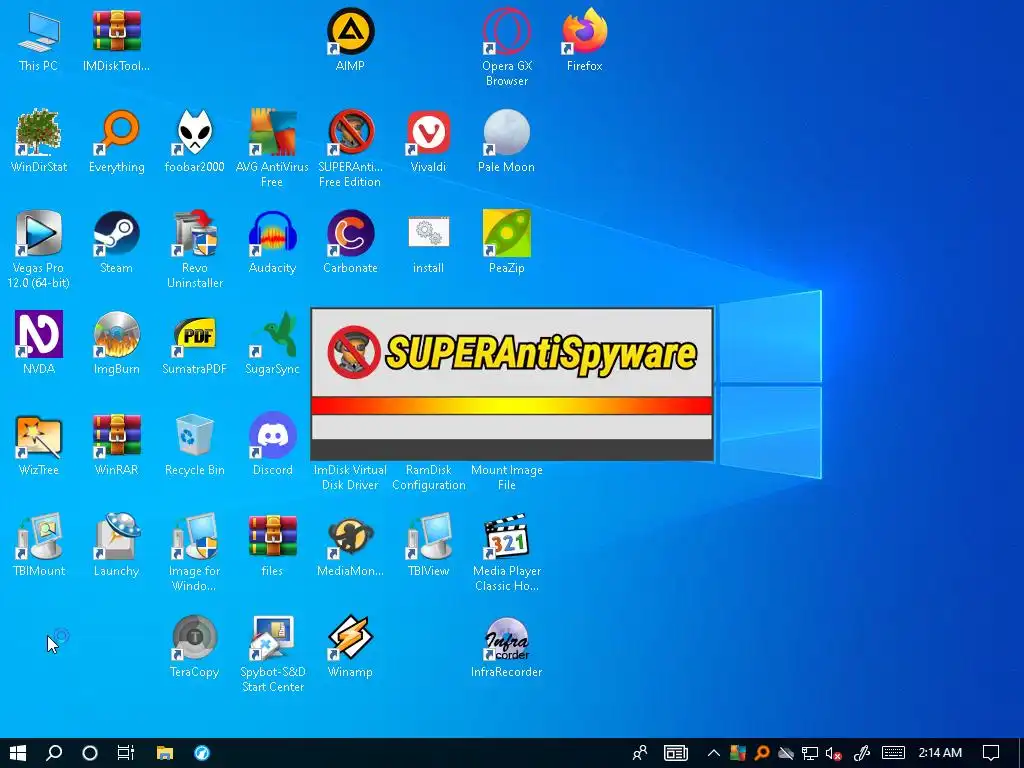
Task: Open Vegas Pro 12.0 (64-bit) shortcut
Action: tap(39, 249)
